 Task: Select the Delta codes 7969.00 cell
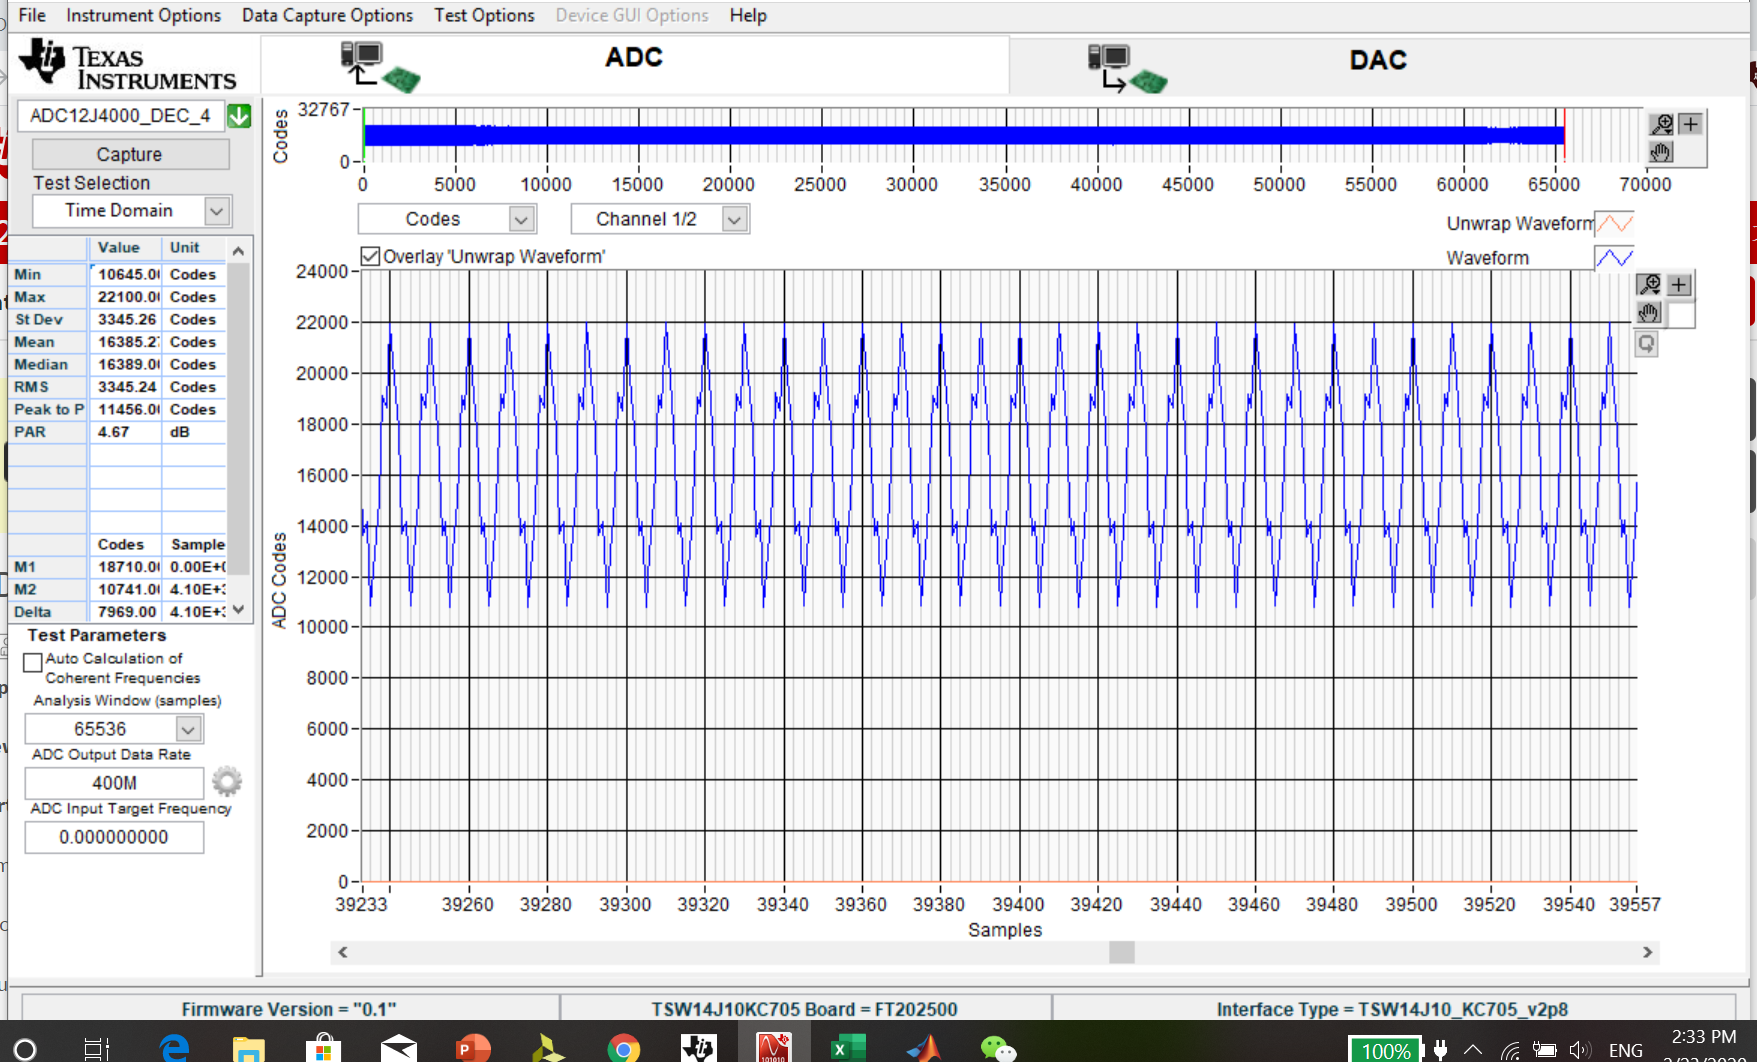[x=127, y=612]
